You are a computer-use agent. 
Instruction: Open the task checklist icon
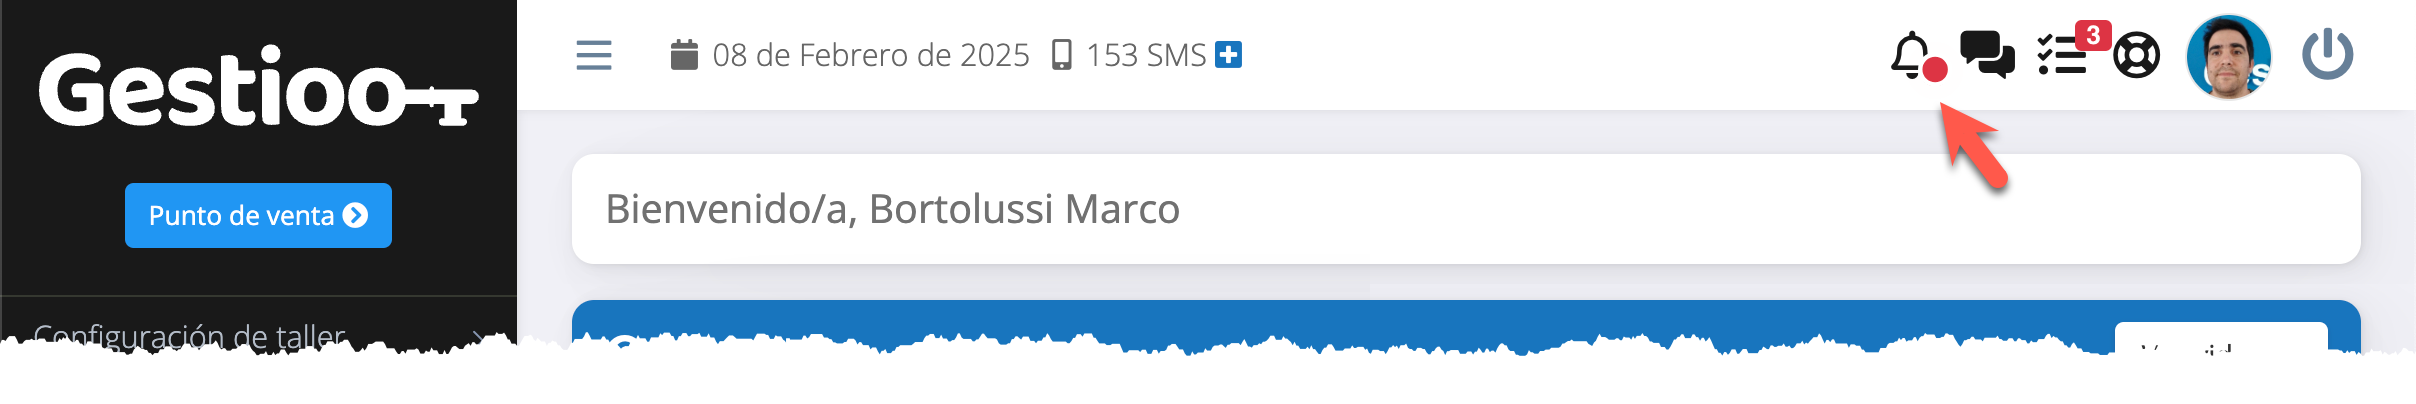[x=2062, y=56]
